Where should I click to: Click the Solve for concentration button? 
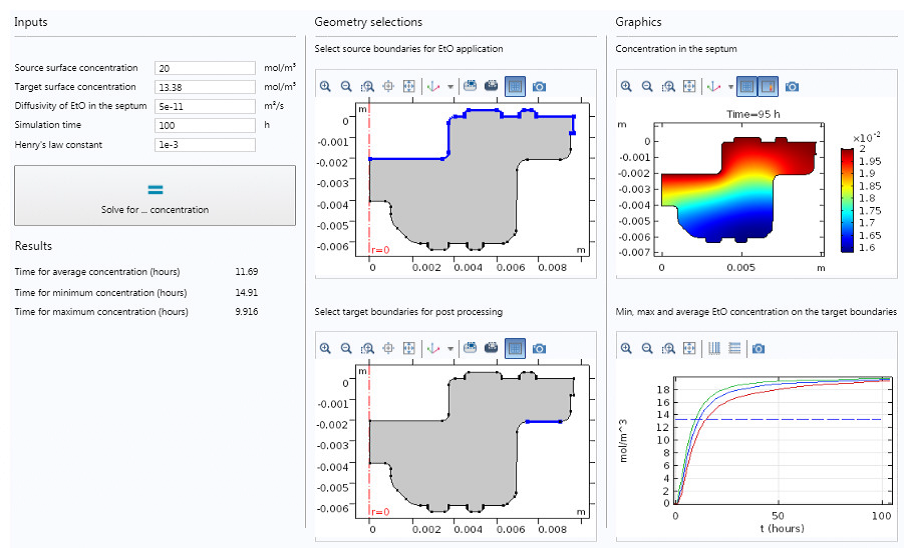[155, 195]
